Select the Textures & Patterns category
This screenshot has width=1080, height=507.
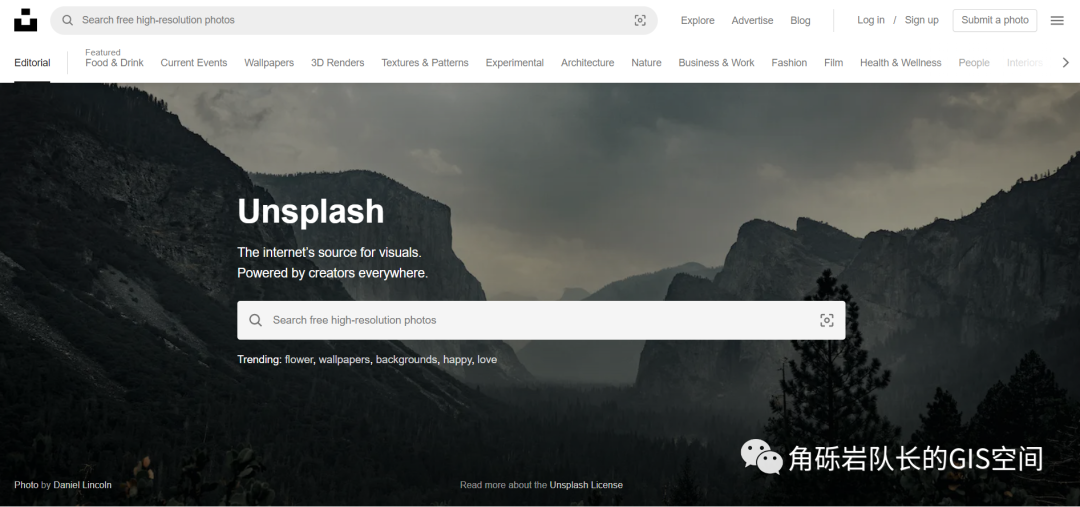[425, 63]
